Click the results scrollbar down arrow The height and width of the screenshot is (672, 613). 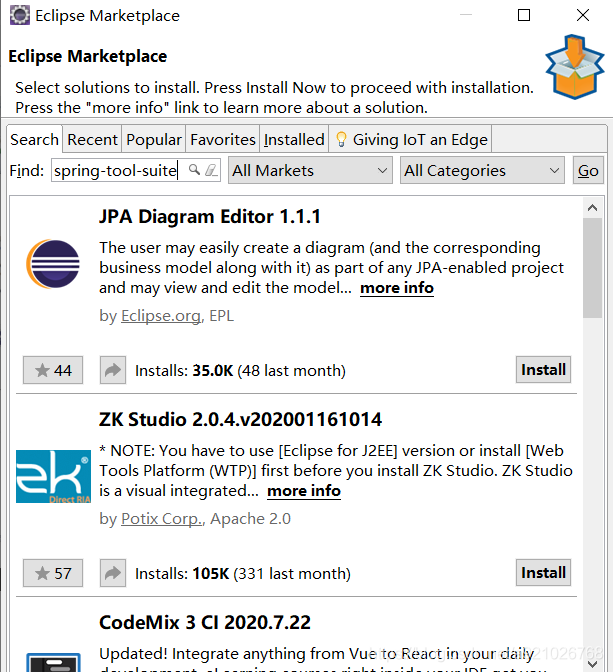592,664
